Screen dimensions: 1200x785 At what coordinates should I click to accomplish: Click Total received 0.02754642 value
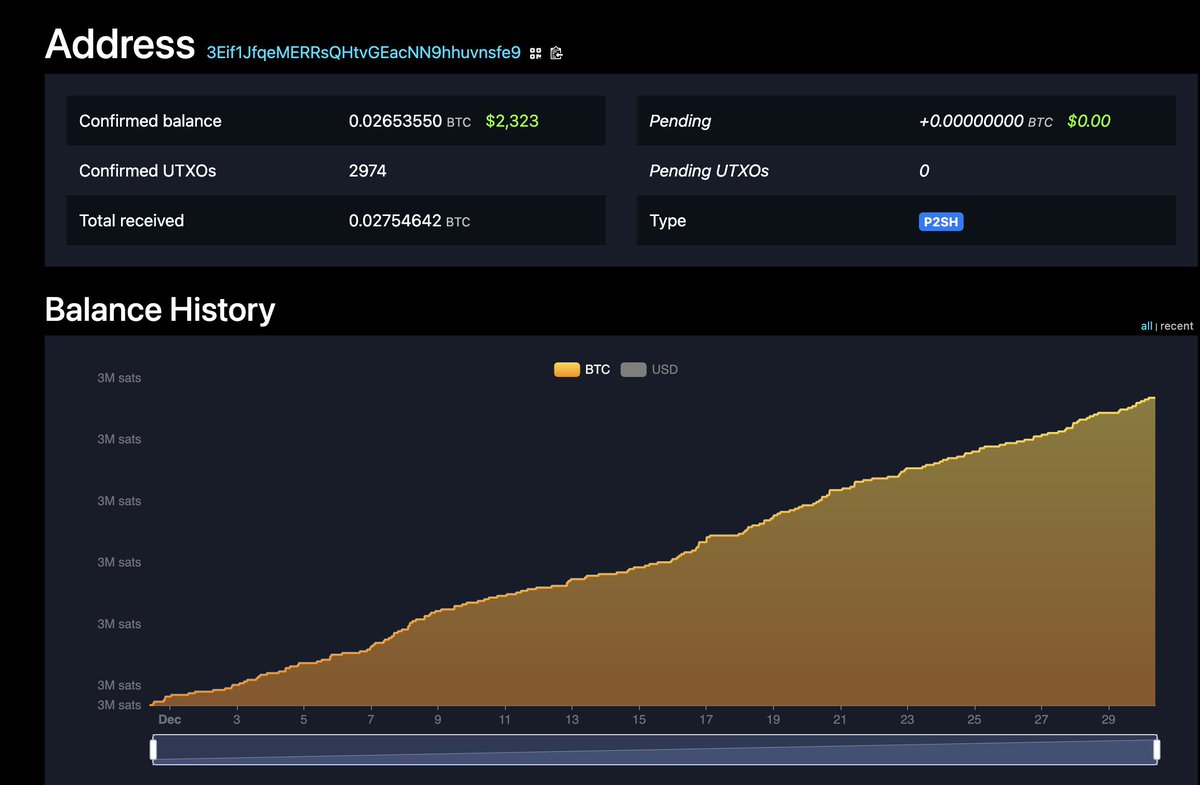click(x=409, y=221)
